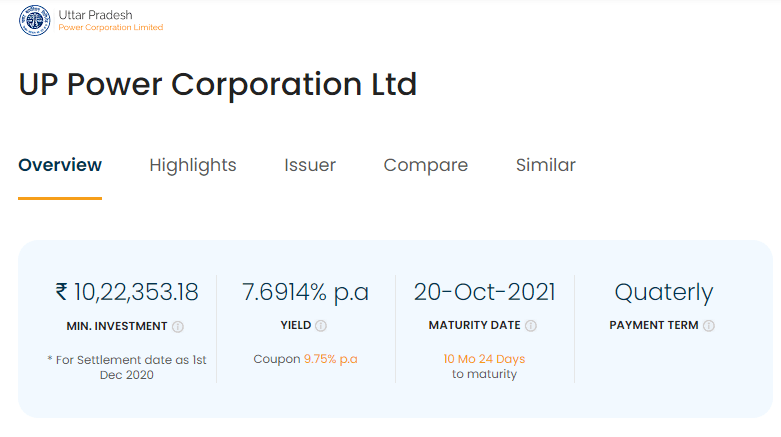781x437 pixels.
Task: Click the 7.6914% p.a yield value
Action: (x=305, y=292)
